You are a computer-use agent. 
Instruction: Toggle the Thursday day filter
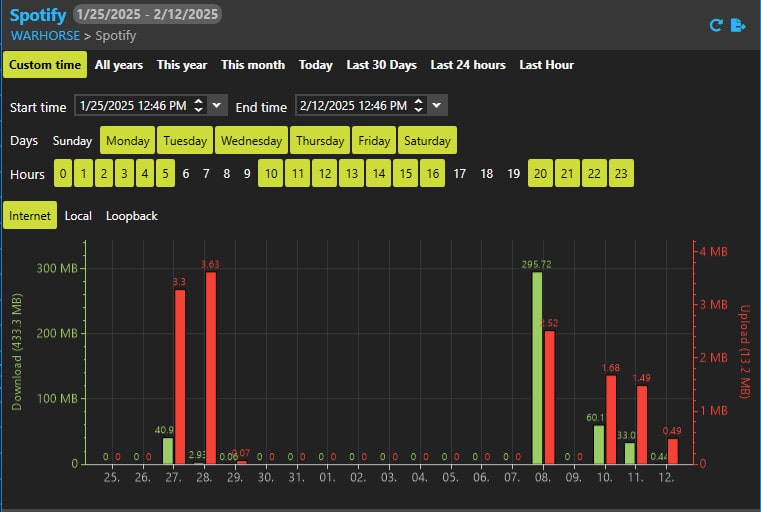click(320, 140)
